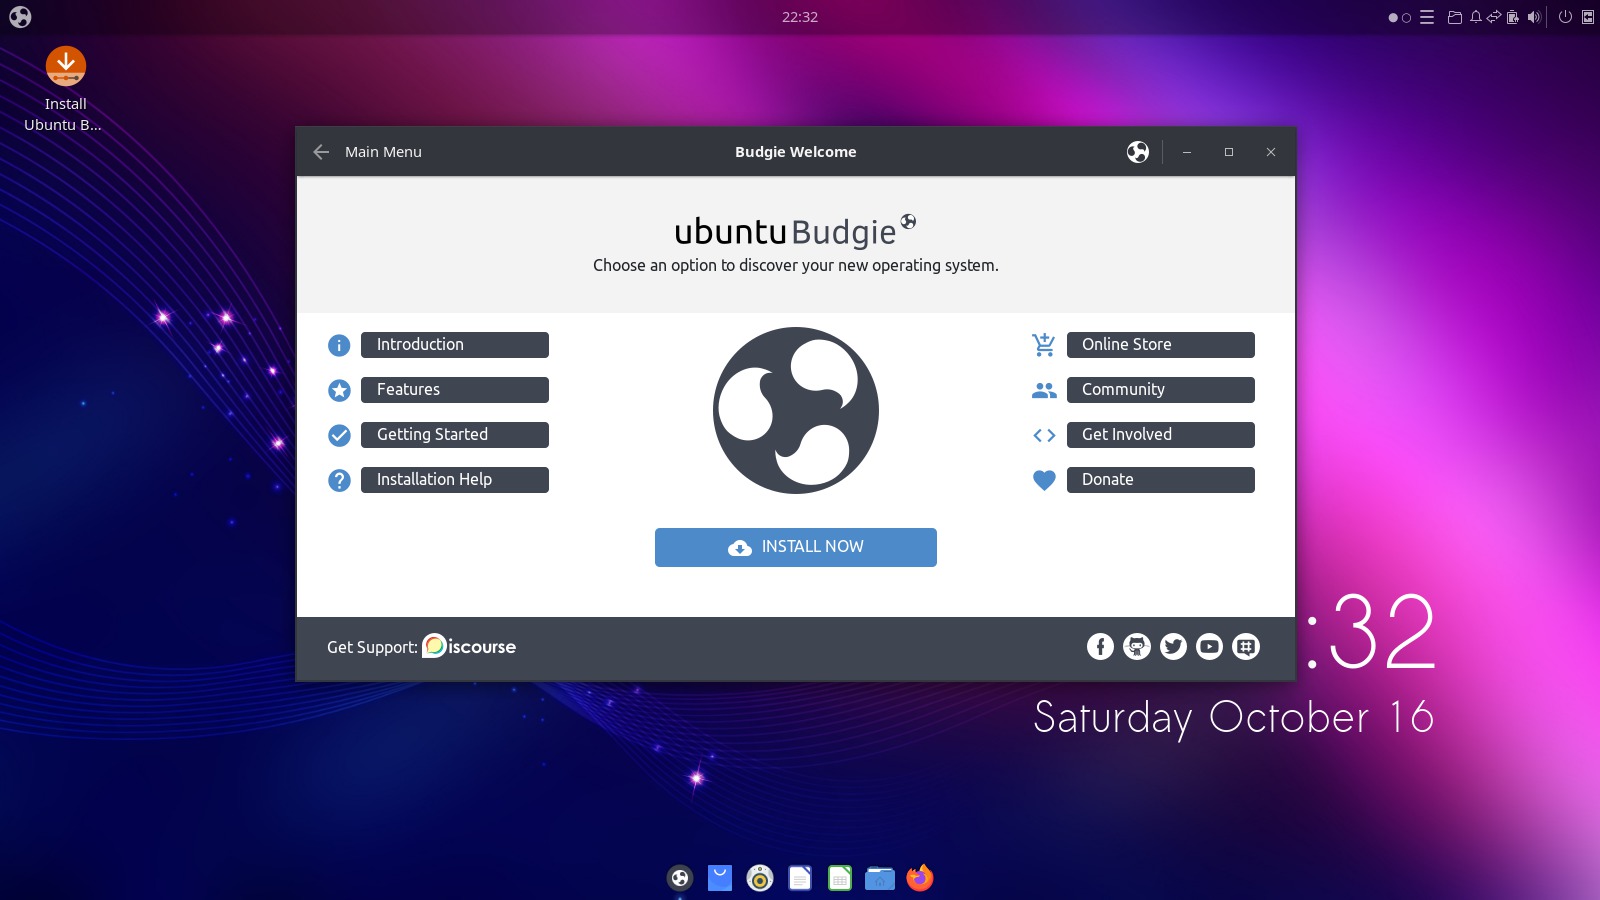Open the battery power indicator
The height and width of the screenshot is (900, 1600).
click(1513, 17)
